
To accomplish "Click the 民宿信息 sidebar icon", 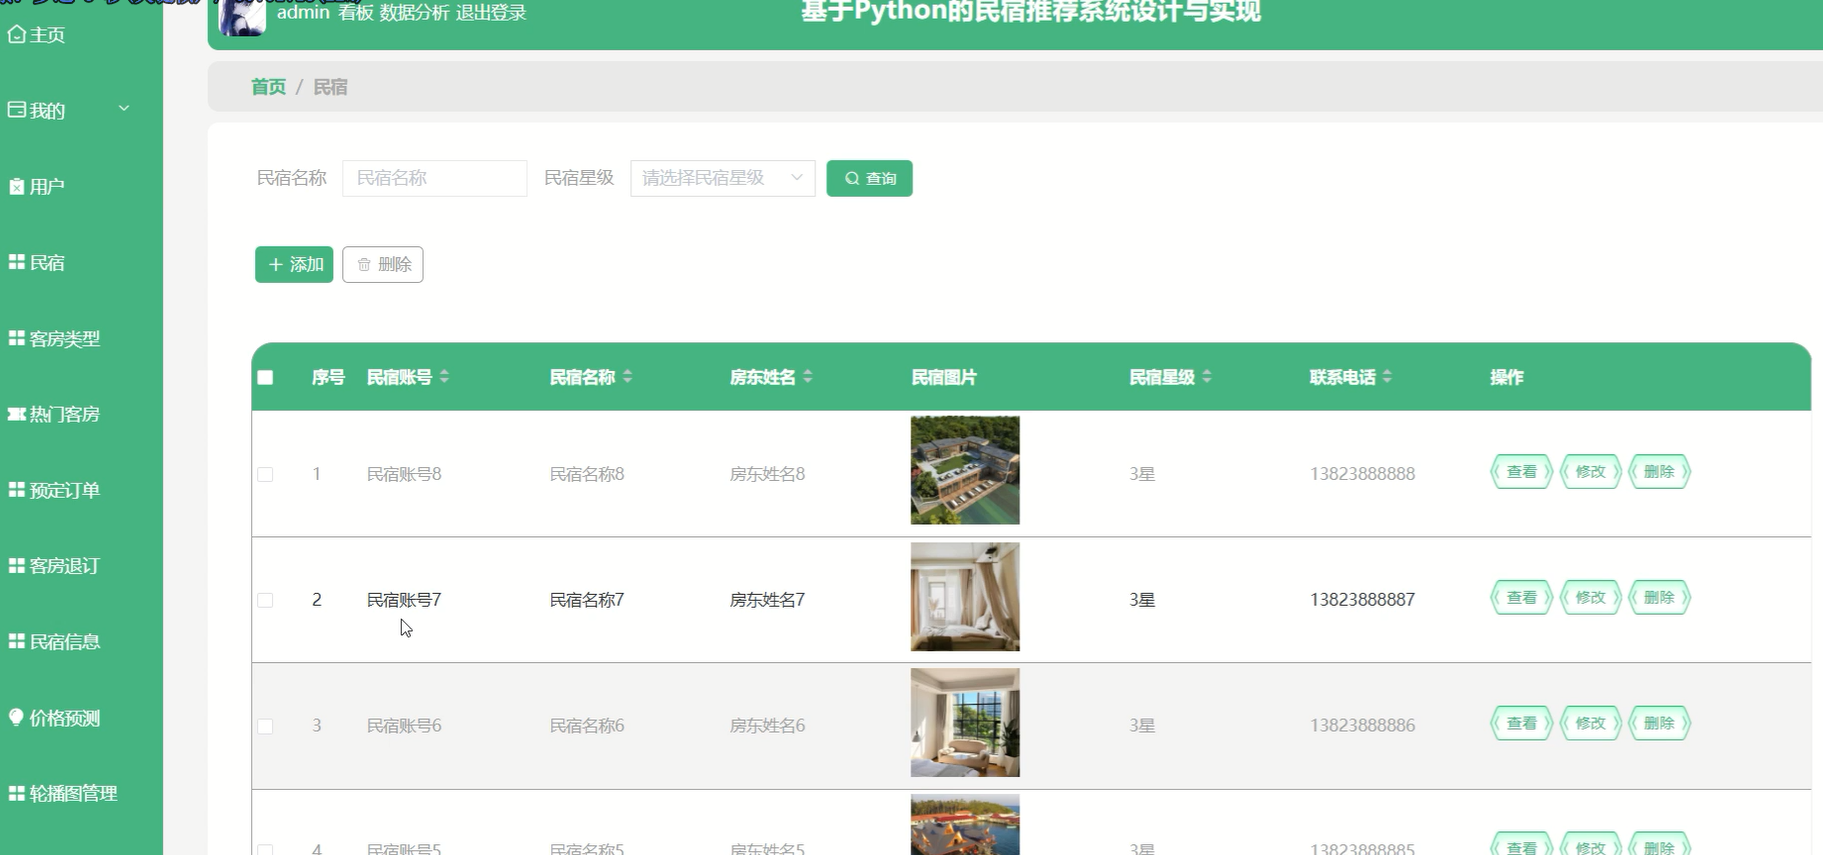I will pos(17,641).
